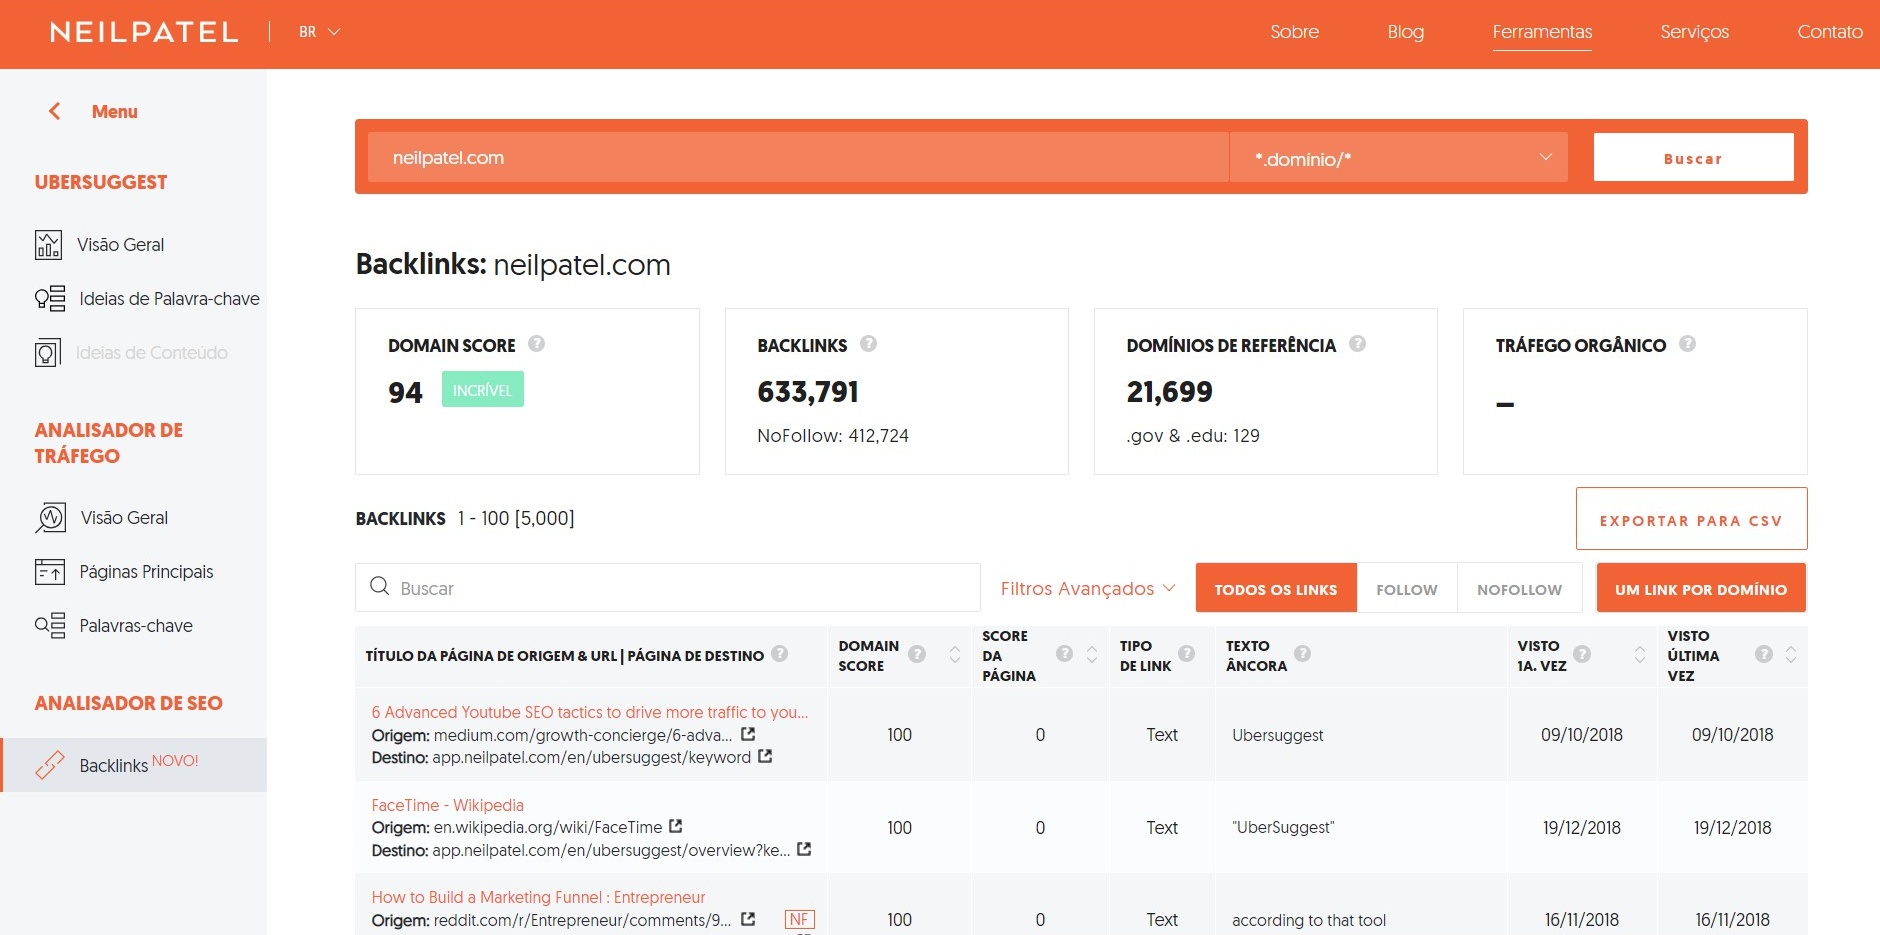Open external link icon for reddit.com origin
Image resolution: width=1880 pixels, height=935 pixels.
click(748, 919)
